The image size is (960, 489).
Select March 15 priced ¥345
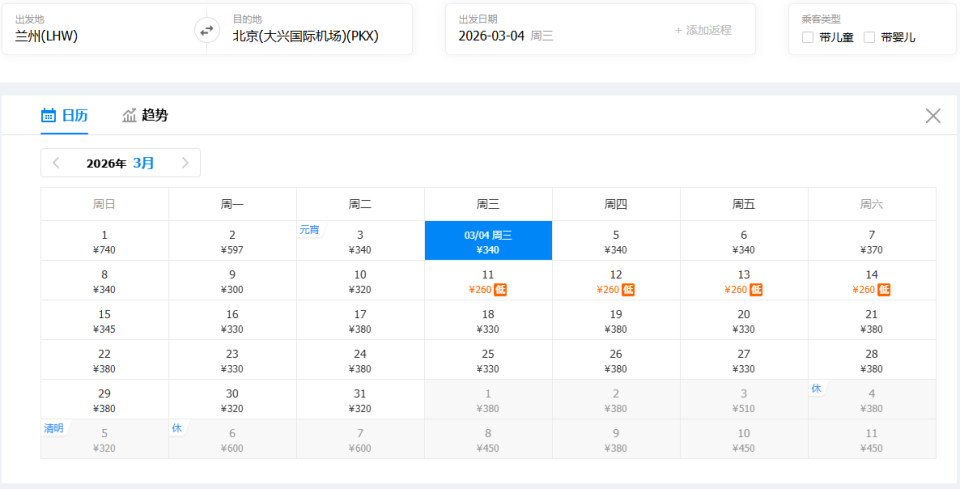[105, 321]
